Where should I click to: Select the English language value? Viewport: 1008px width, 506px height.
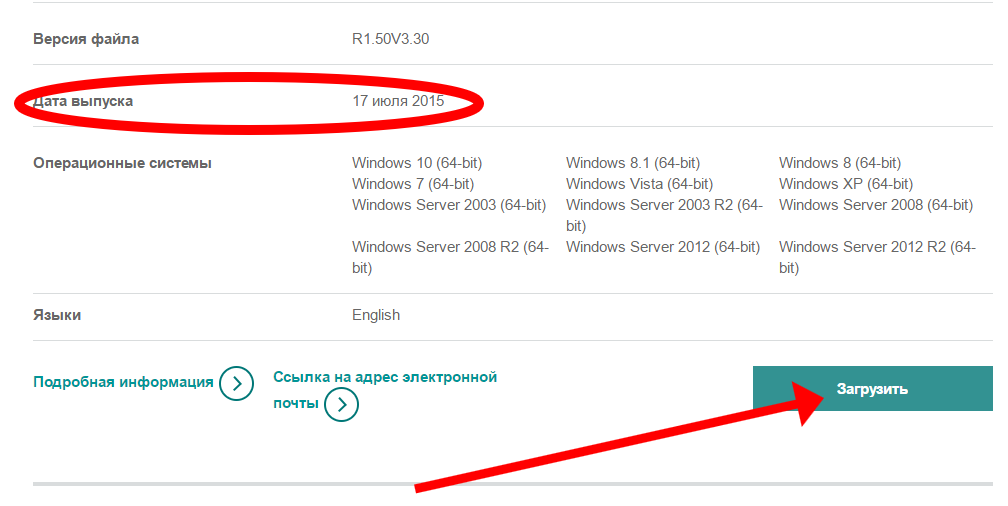[x=376, y=315]
